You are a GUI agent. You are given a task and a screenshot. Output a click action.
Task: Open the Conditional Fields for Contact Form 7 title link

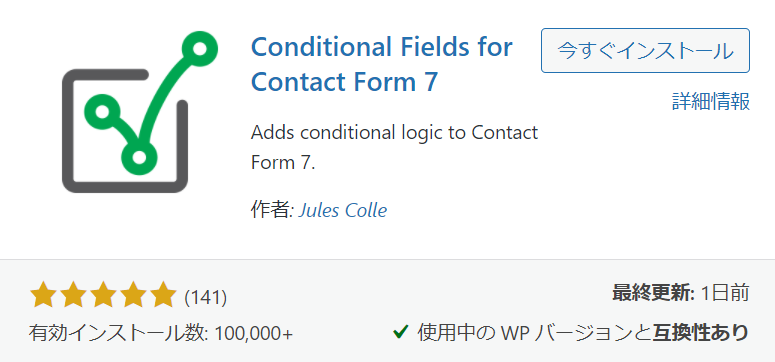382,65
